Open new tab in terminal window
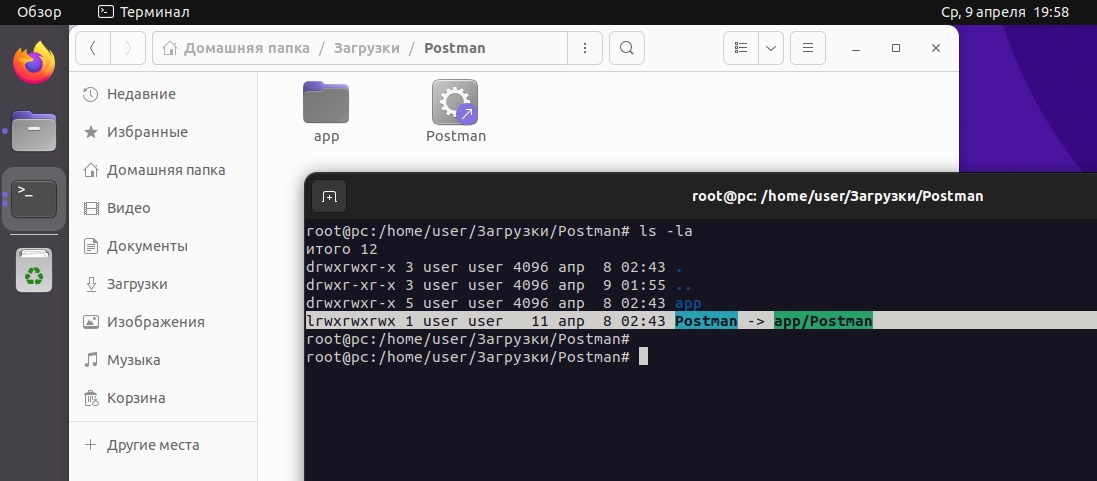1097x481 pixels. (x=329, y=196)
